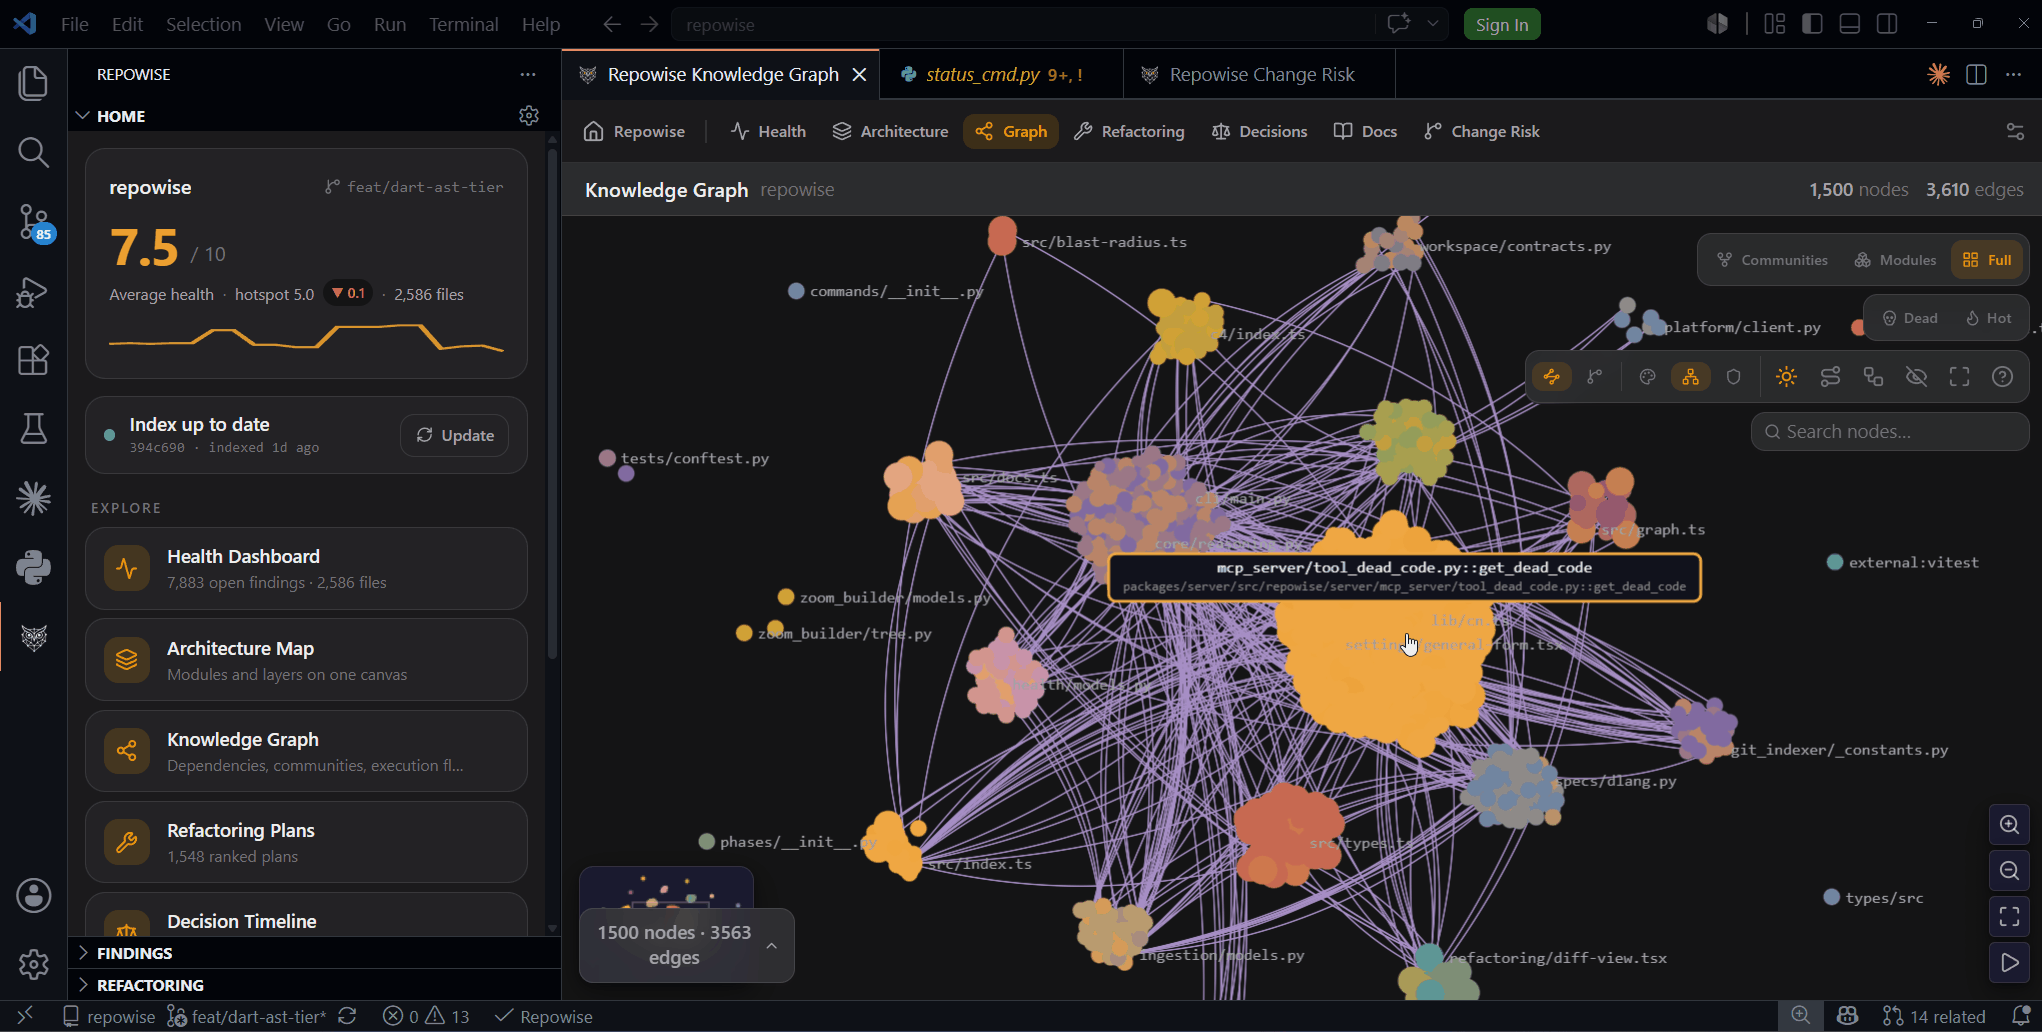Viewport: 2042px width, 1032px height.
Task: Open the Testing flask view
Action: coord(33,429)
